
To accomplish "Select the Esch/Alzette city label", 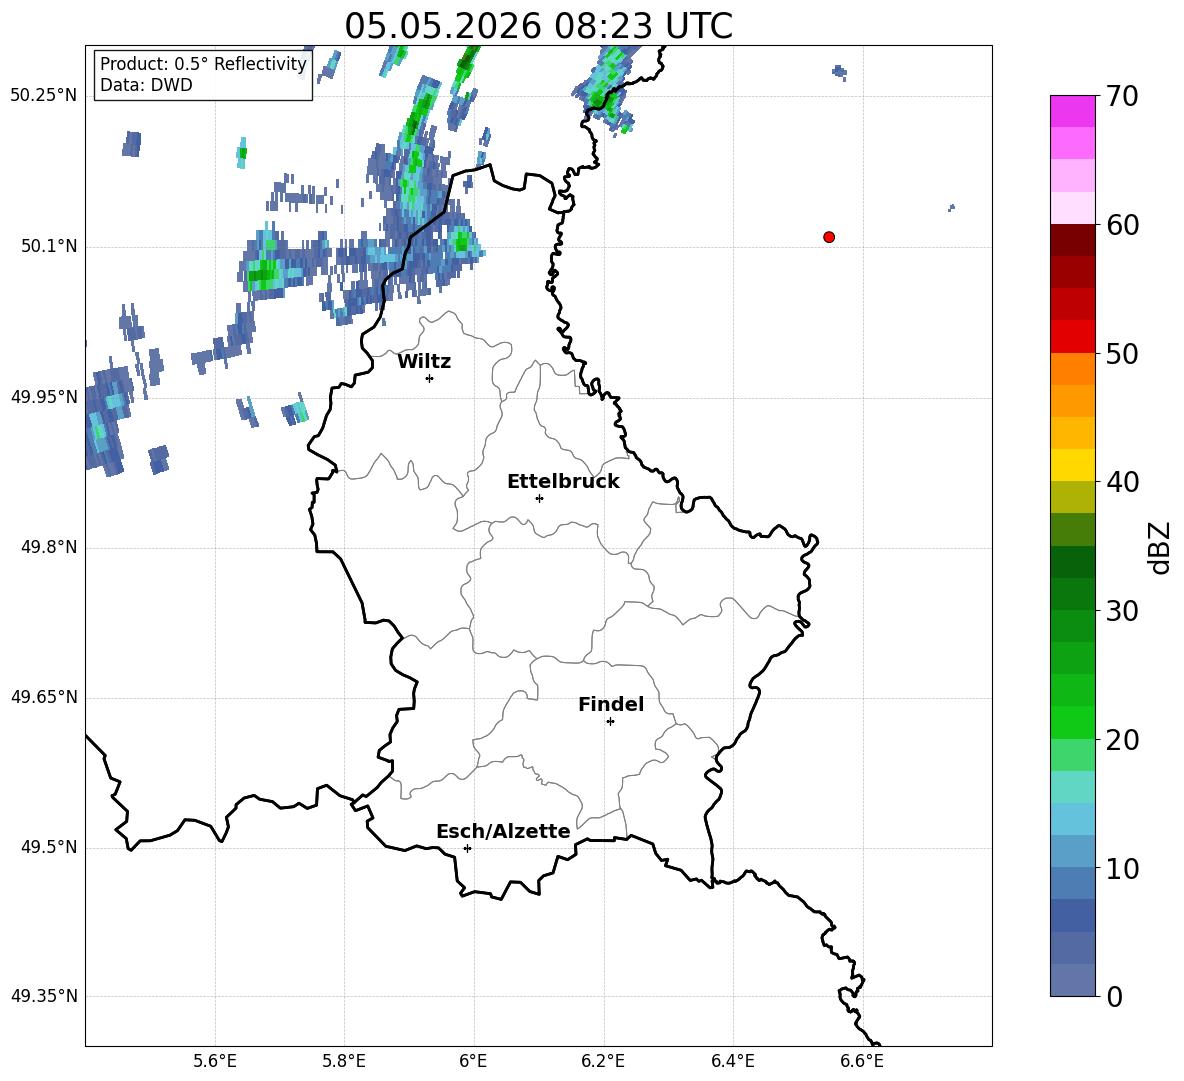I will click(x=503, y=831).
